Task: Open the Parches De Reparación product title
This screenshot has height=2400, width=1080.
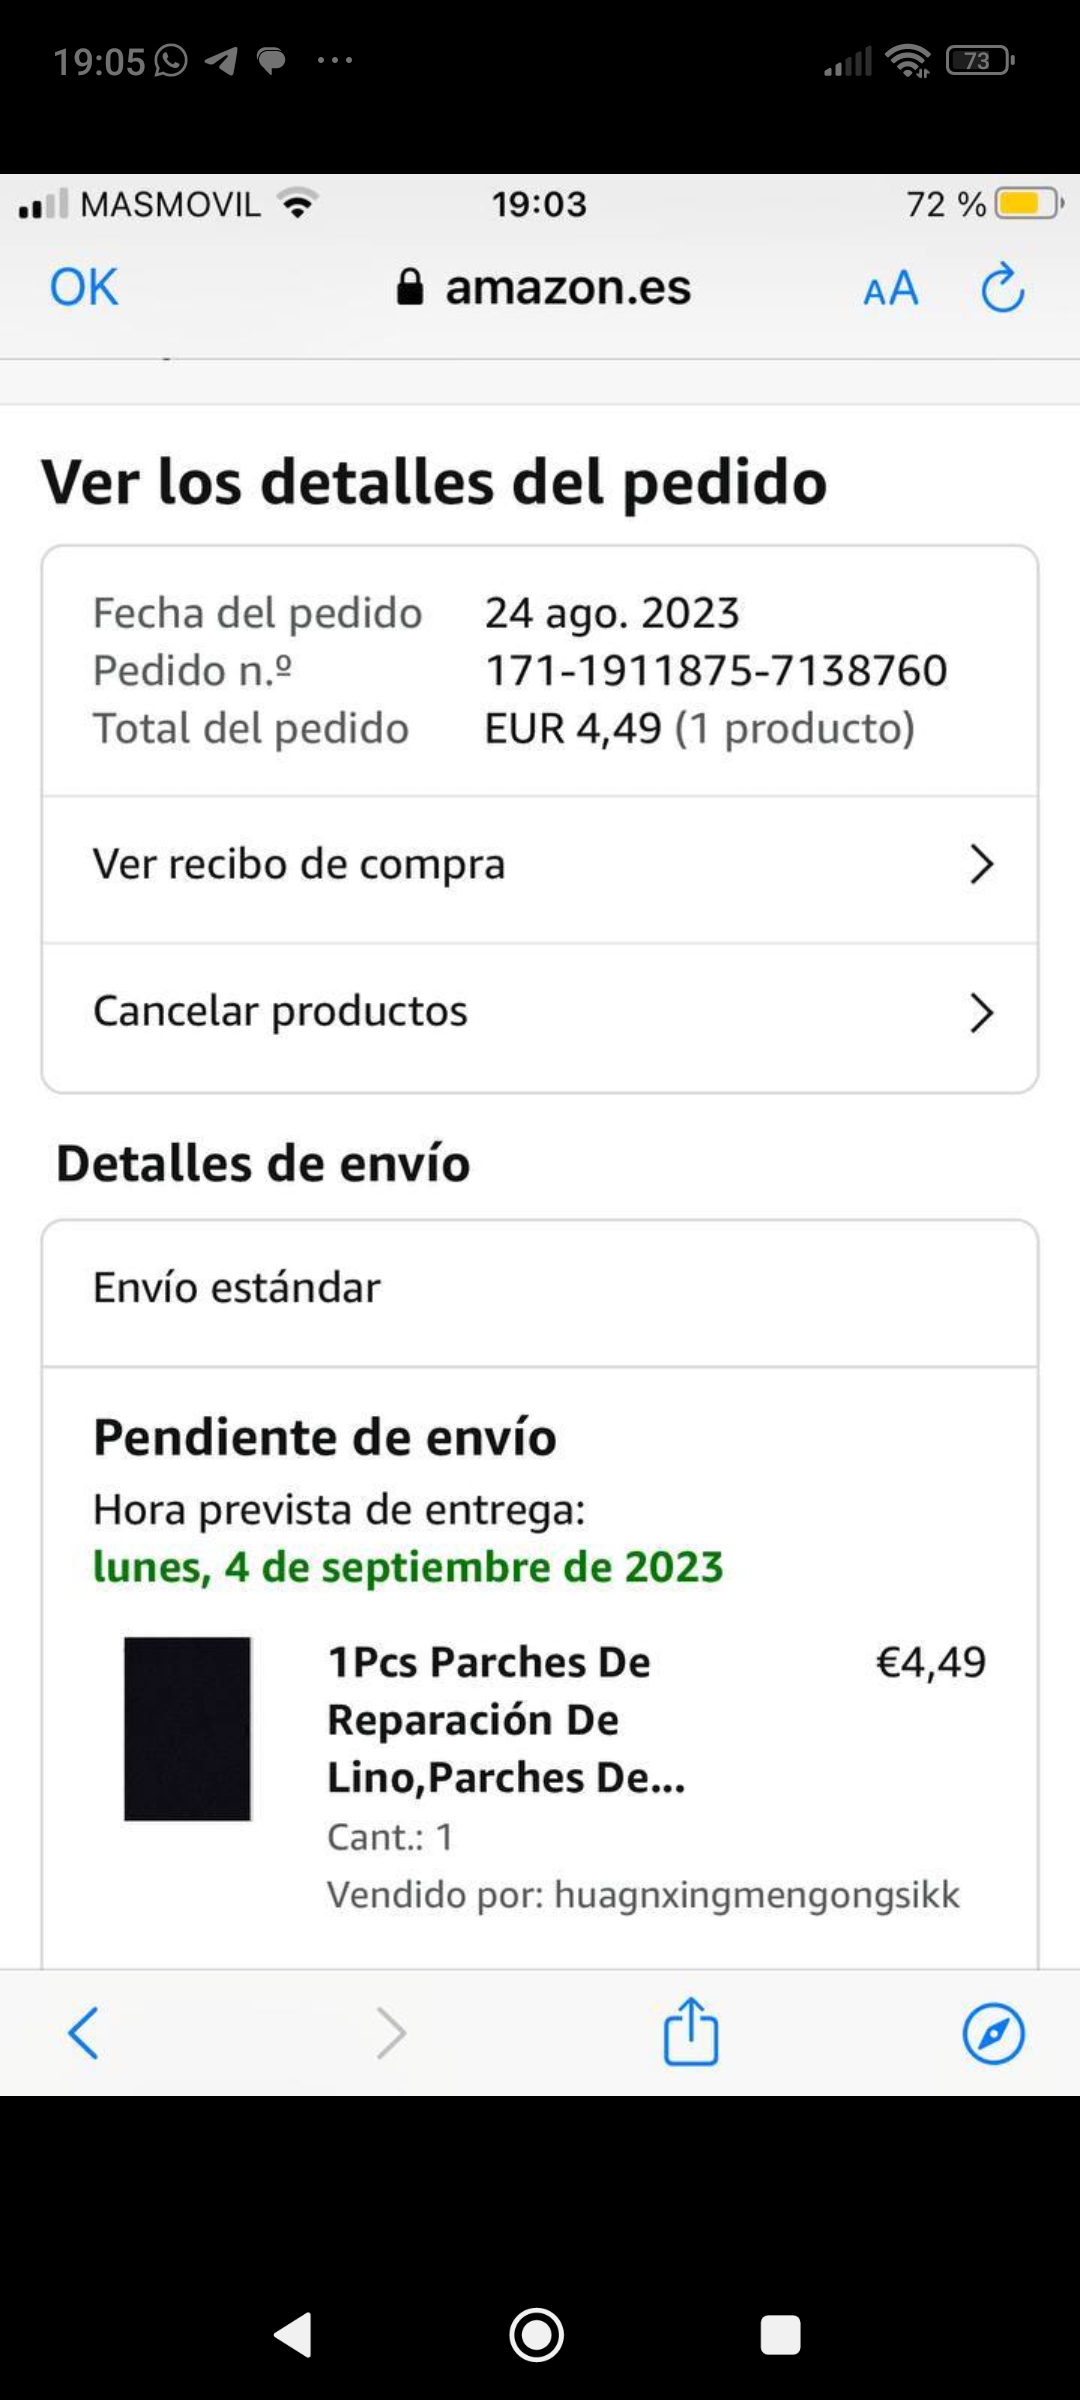Action: 506,1720
